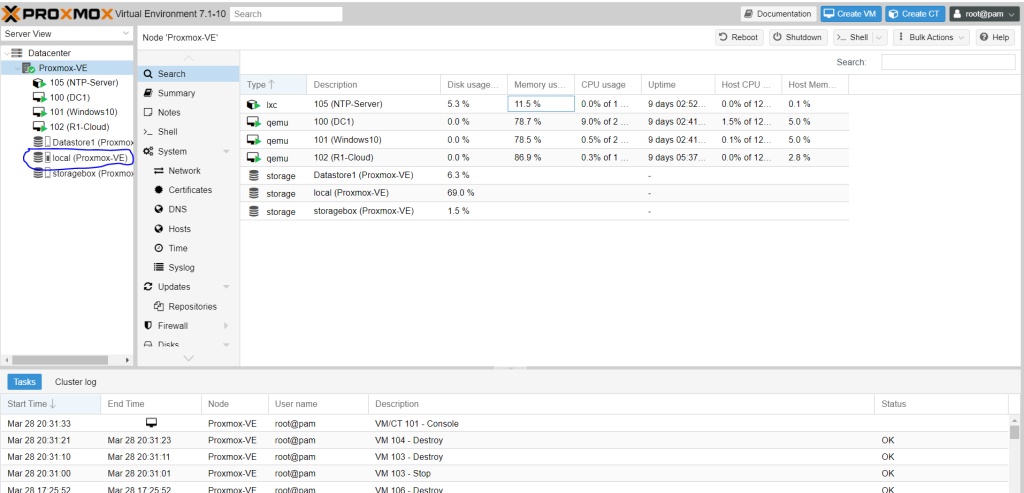Collapse the System menu section
This screenshot has width=1024, height=493.
[226, 152]
